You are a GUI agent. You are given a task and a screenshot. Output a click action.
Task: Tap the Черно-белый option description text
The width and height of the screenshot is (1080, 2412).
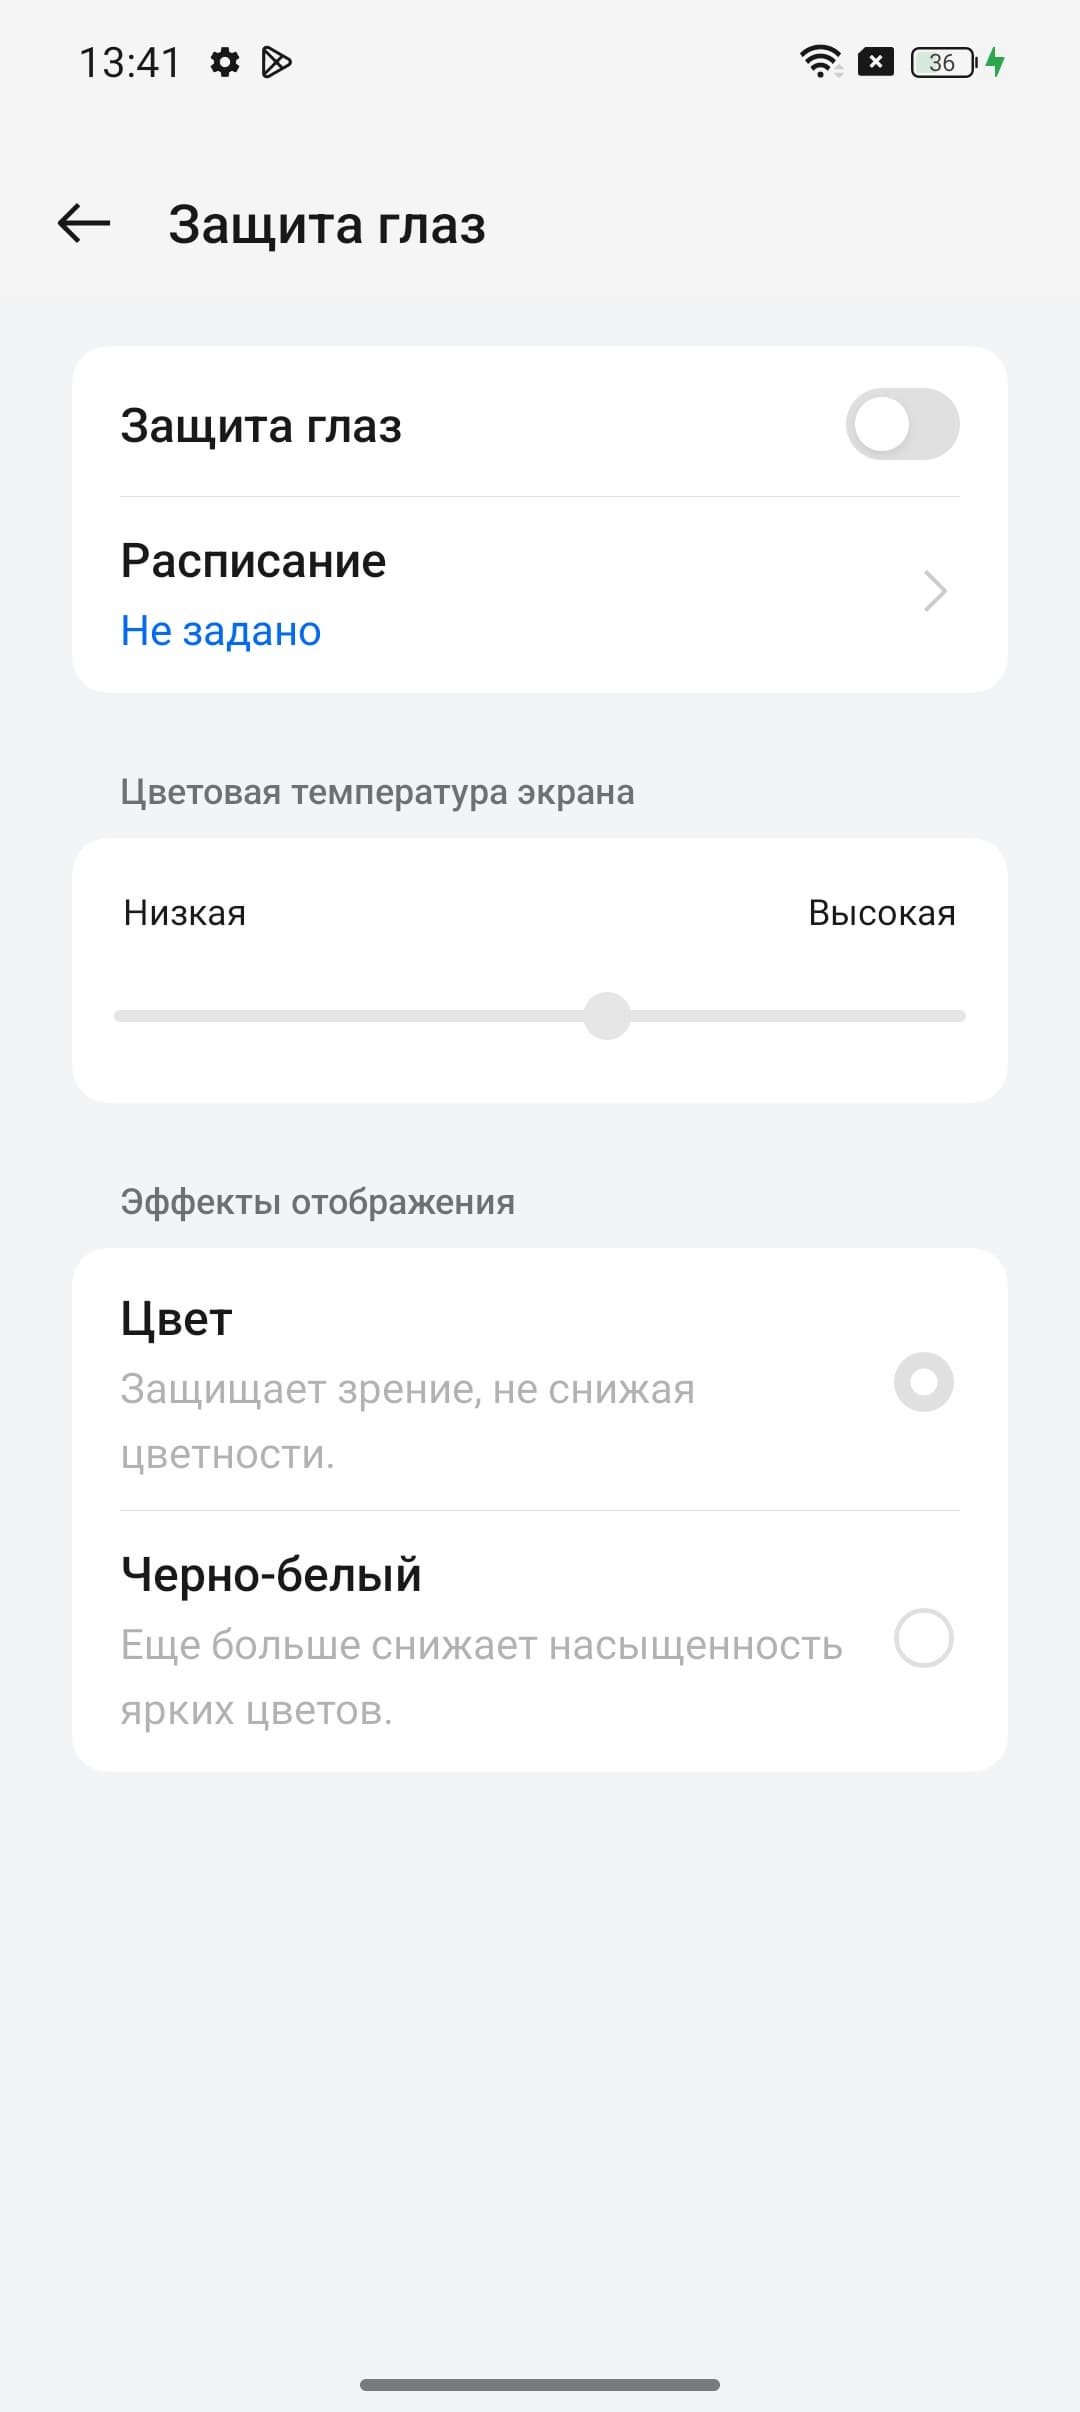[x=480, y=1677]
